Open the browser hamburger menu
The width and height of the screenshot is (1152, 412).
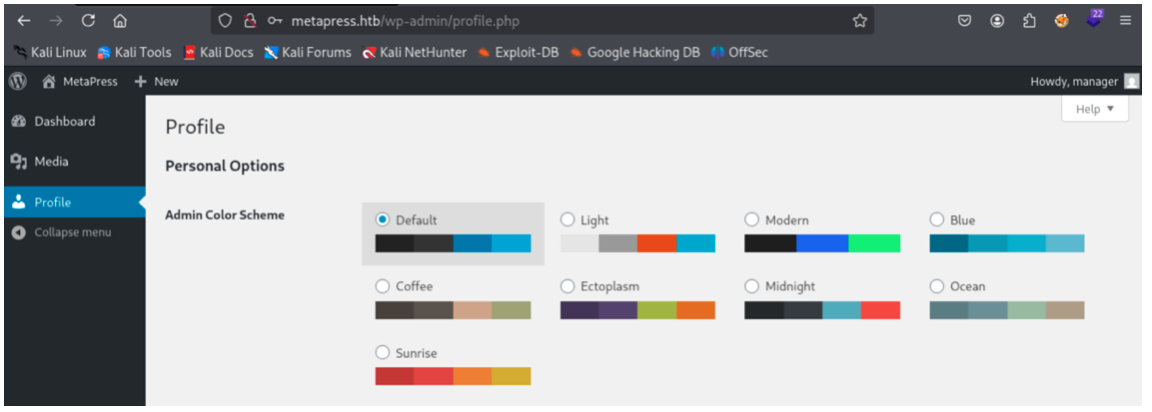click(x=1126, y=21)
